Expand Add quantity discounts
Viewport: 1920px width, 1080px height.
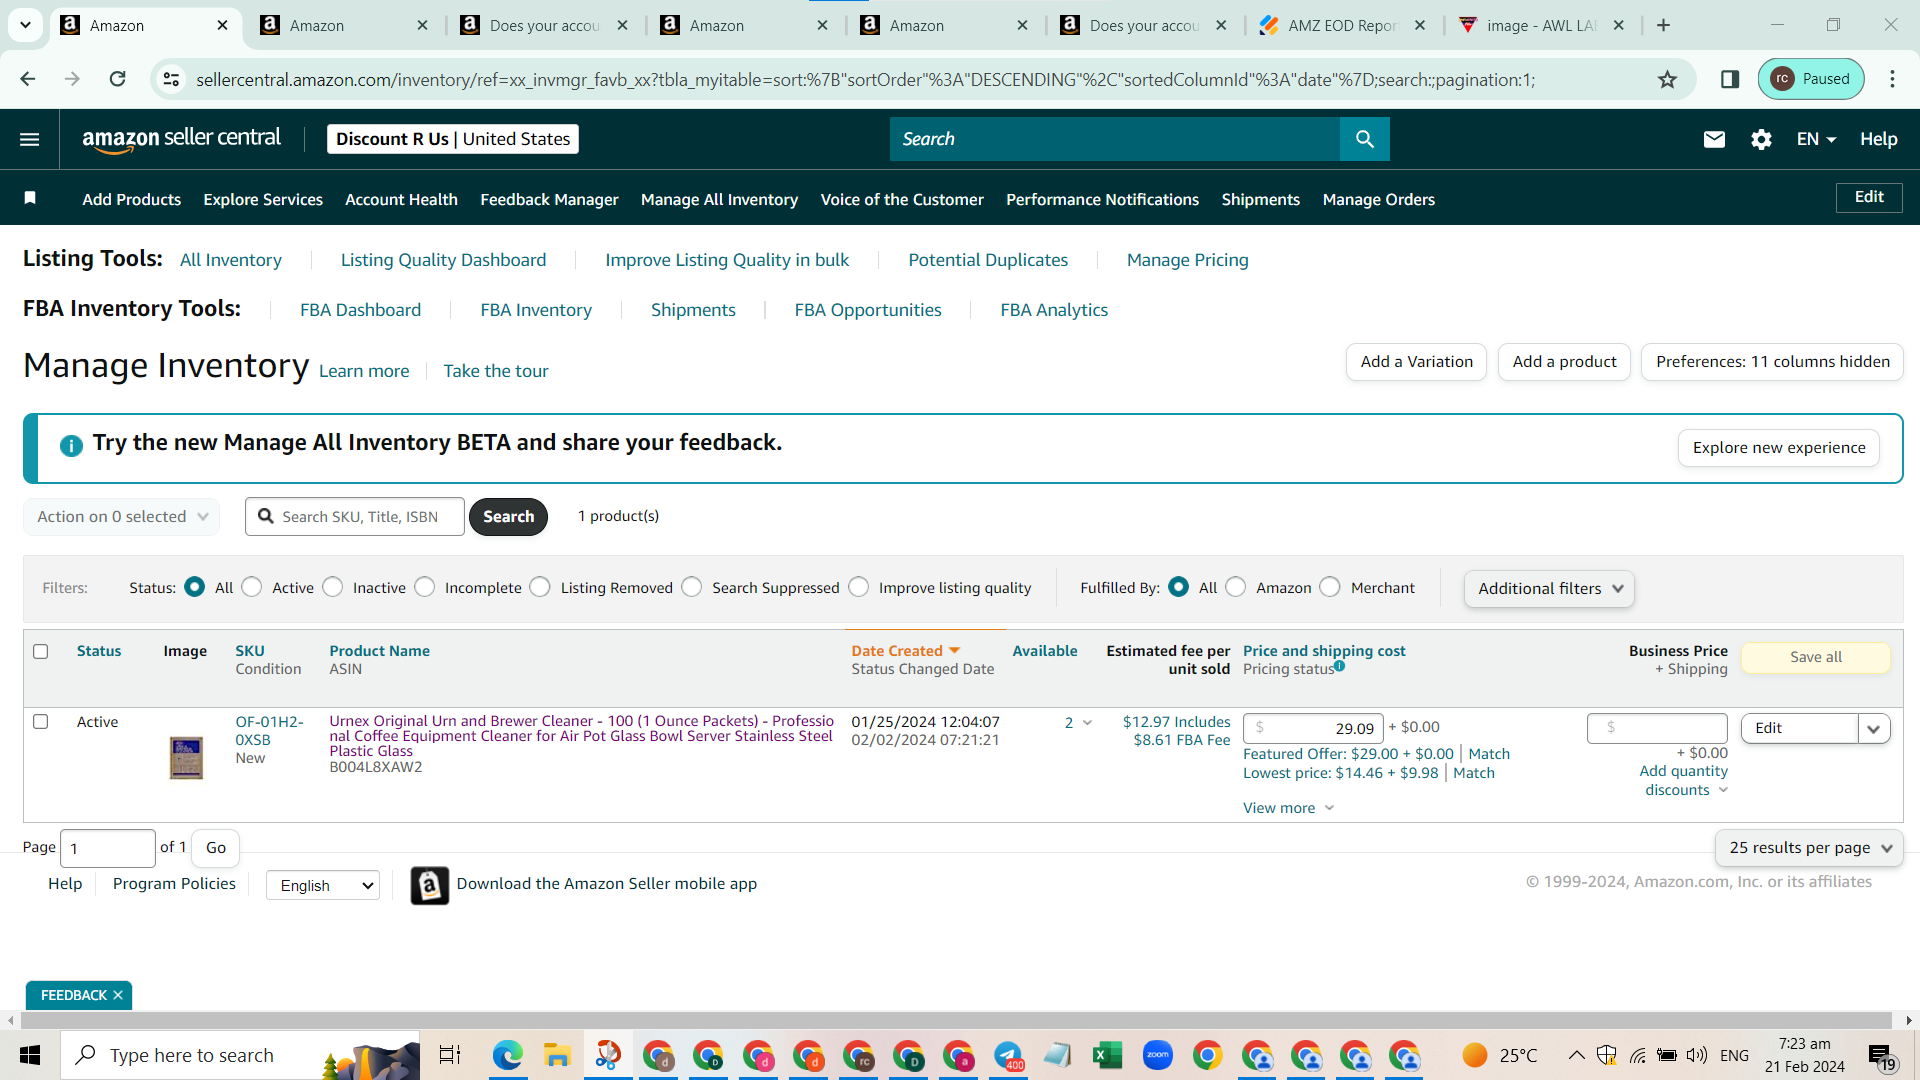tap(1684, 781)
